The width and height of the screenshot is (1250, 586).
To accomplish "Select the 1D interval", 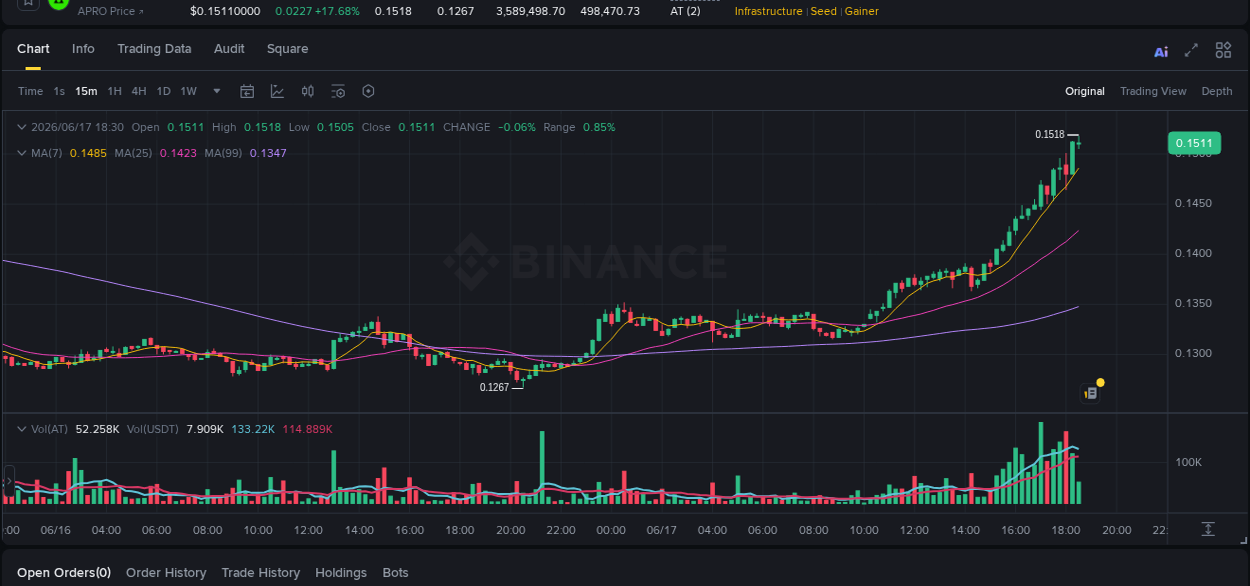I will click(x=163, y=91).
